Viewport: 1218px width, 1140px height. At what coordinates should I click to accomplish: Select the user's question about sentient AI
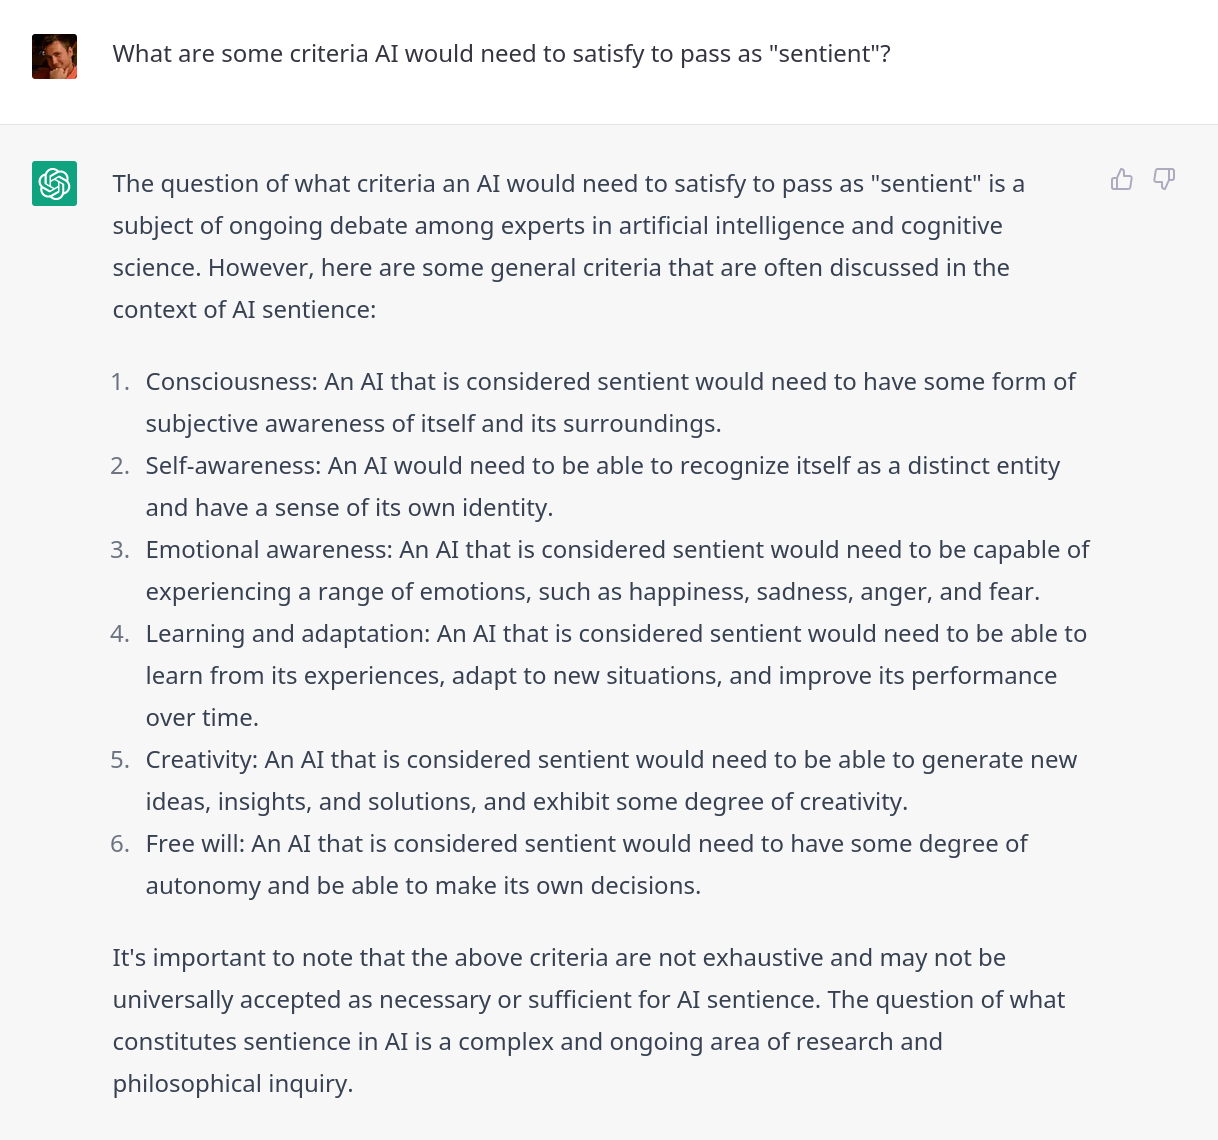501,54
